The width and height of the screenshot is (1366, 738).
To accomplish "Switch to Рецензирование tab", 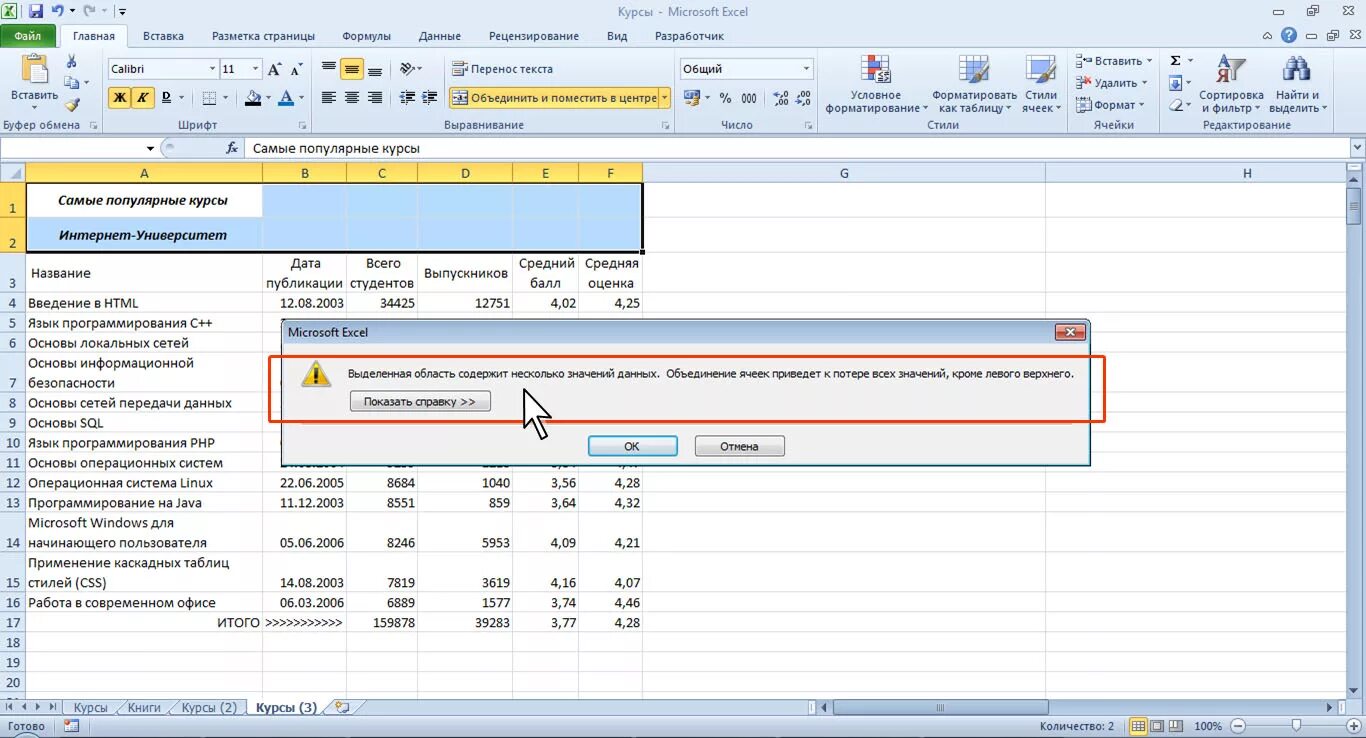I will pos(534,36).
